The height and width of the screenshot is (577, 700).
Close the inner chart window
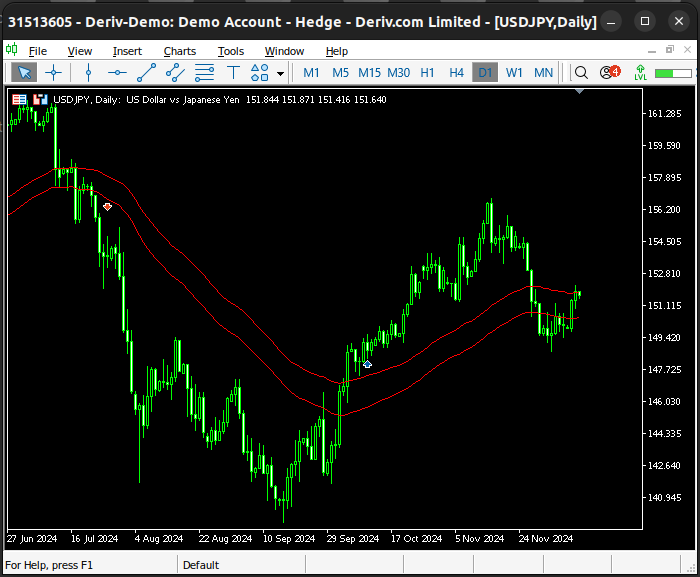click(688, 50)
